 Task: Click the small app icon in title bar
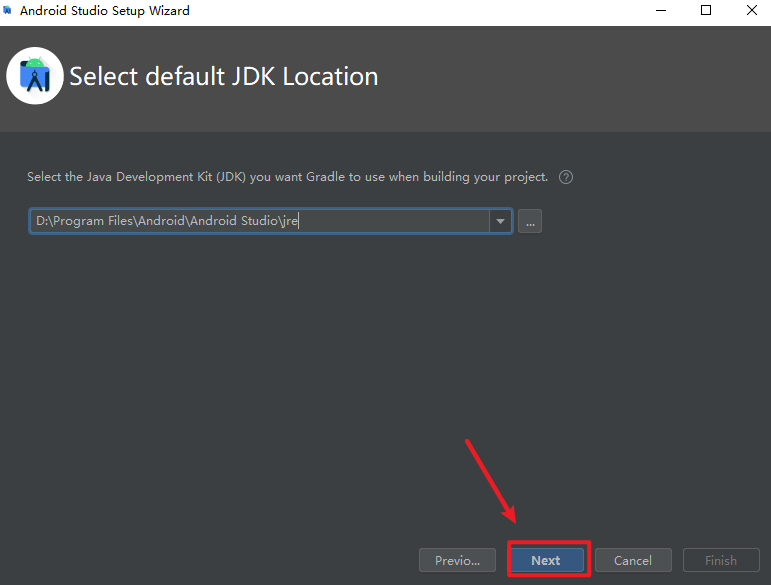point(8,11)
